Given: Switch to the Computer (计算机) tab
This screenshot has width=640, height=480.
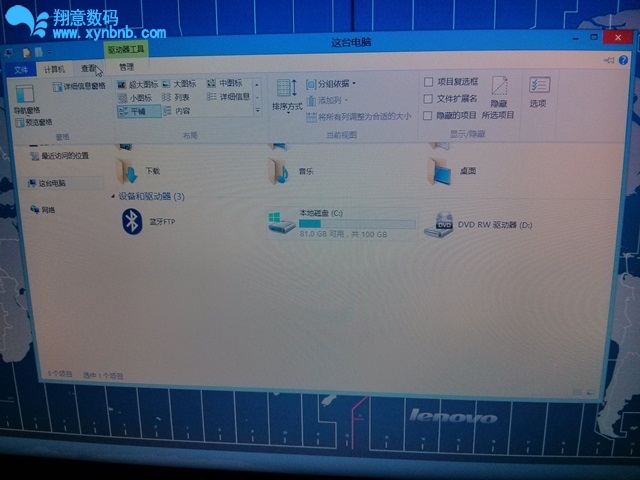Looking at the screenshot, I should 54,69.
